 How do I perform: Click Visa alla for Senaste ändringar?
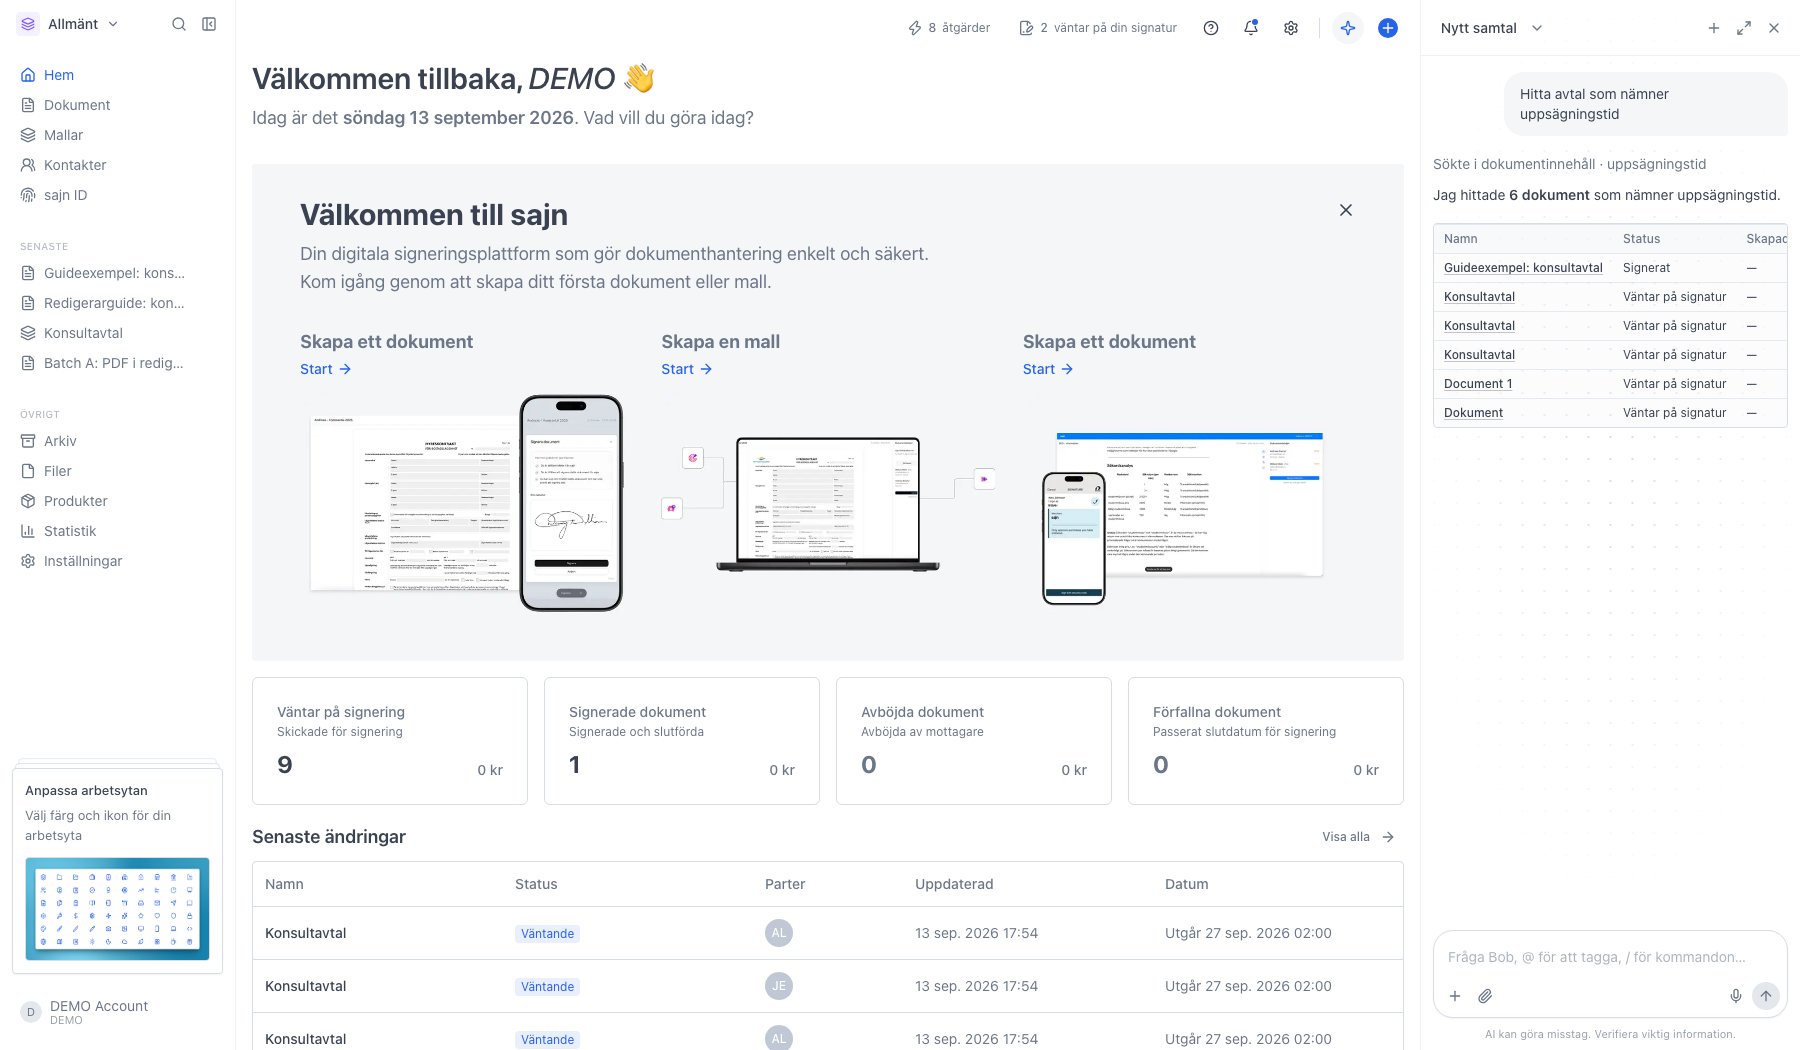click(x=1358, y=837)
